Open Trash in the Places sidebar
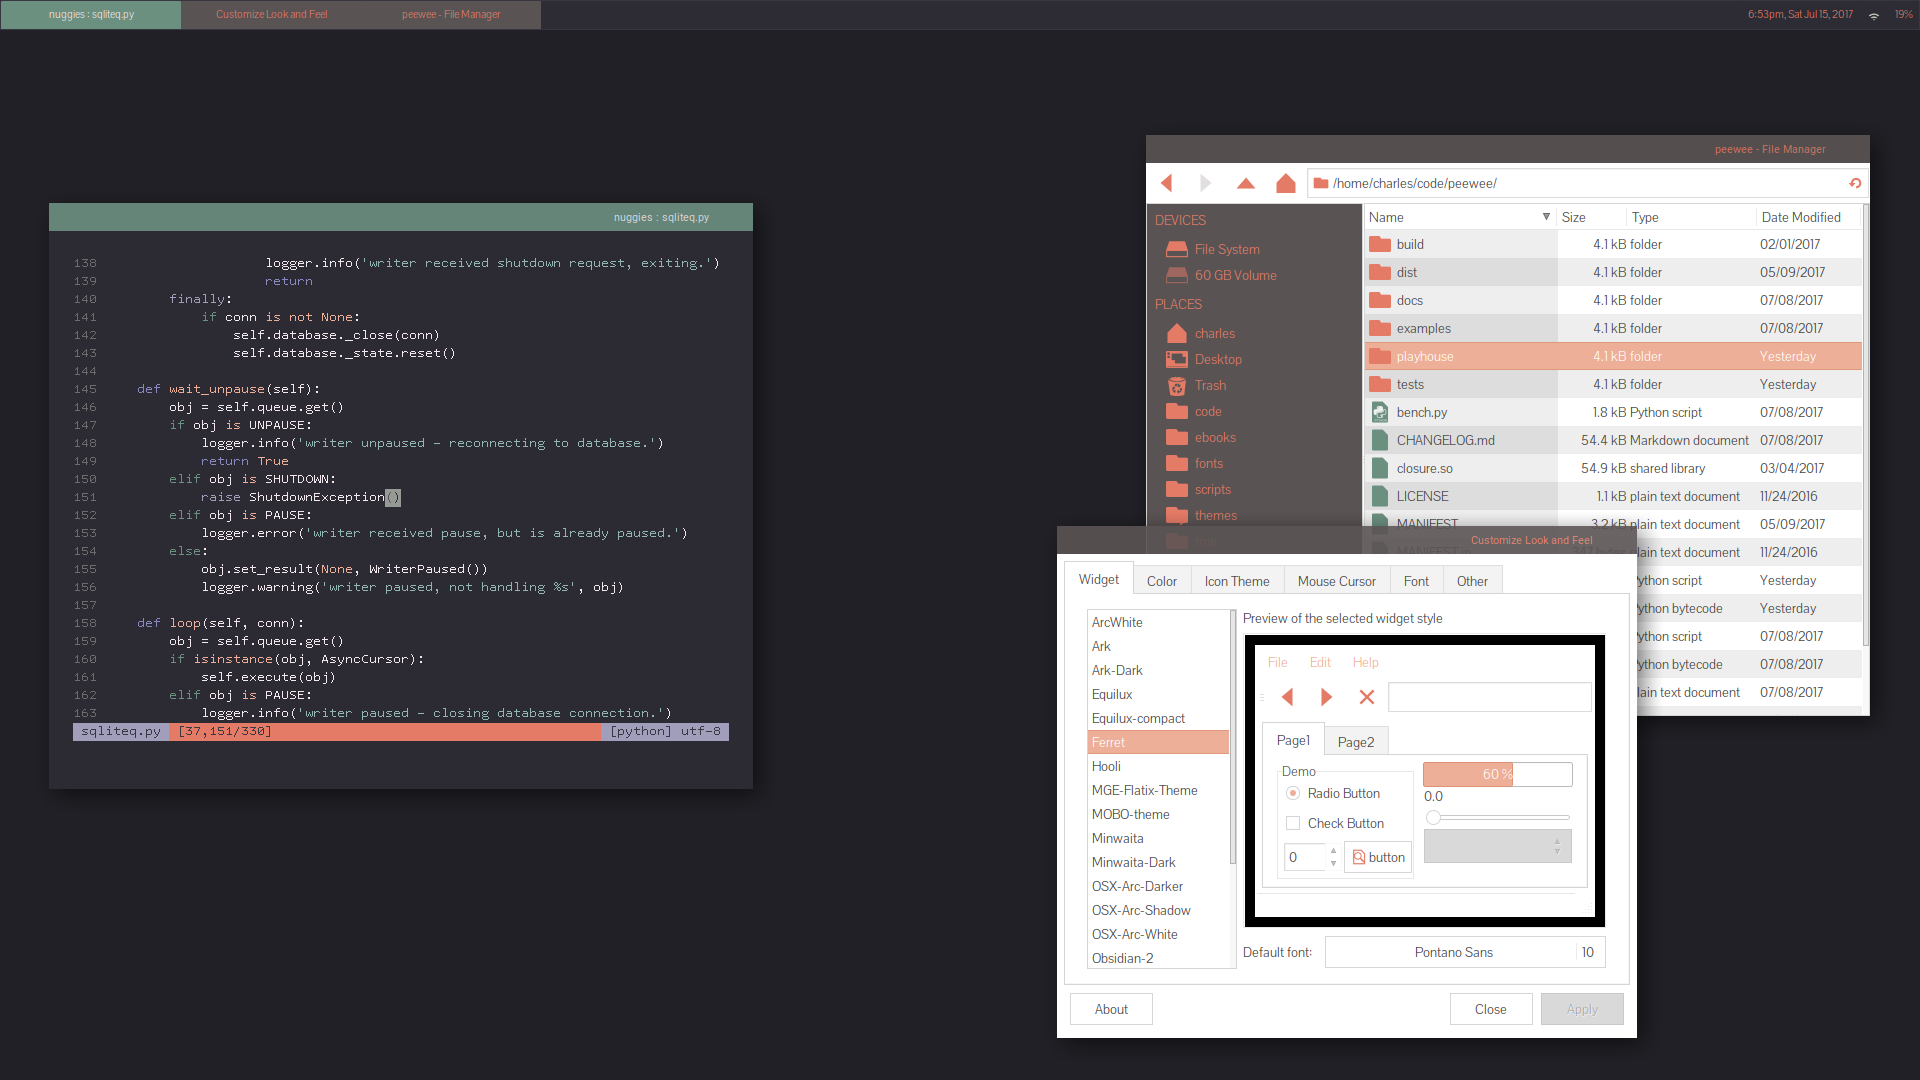The image size is (1920, 1080). tap(1209, 386)
